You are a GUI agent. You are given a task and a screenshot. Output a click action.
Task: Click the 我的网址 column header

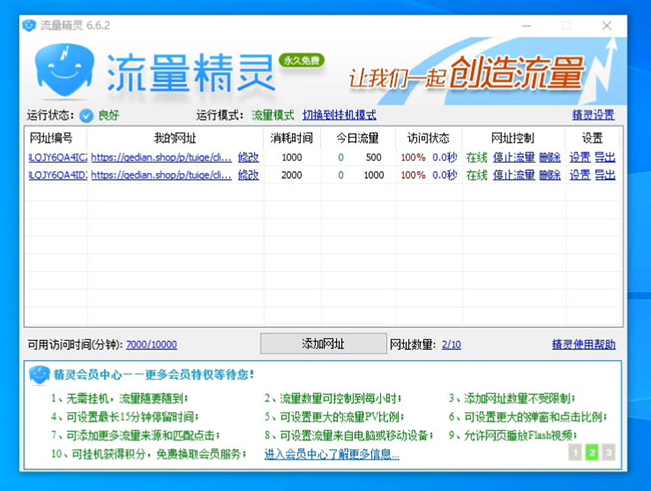[175, 138]
